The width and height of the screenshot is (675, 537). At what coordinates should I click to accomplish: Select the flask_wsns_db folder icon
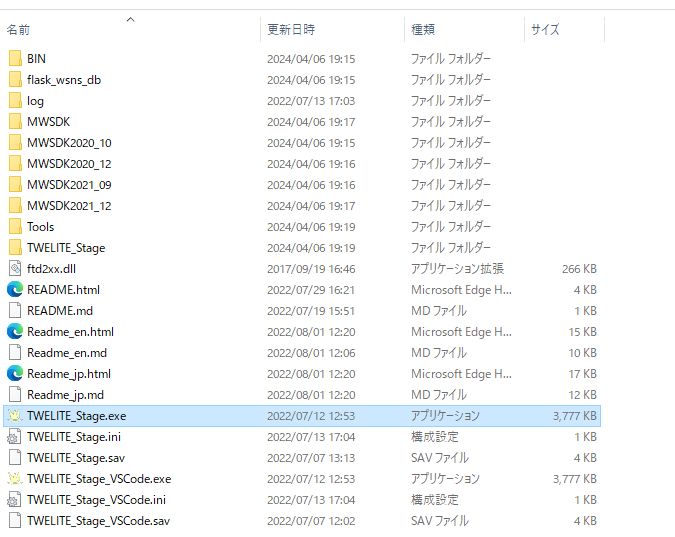pyautogui.click(x=15, y=80)
